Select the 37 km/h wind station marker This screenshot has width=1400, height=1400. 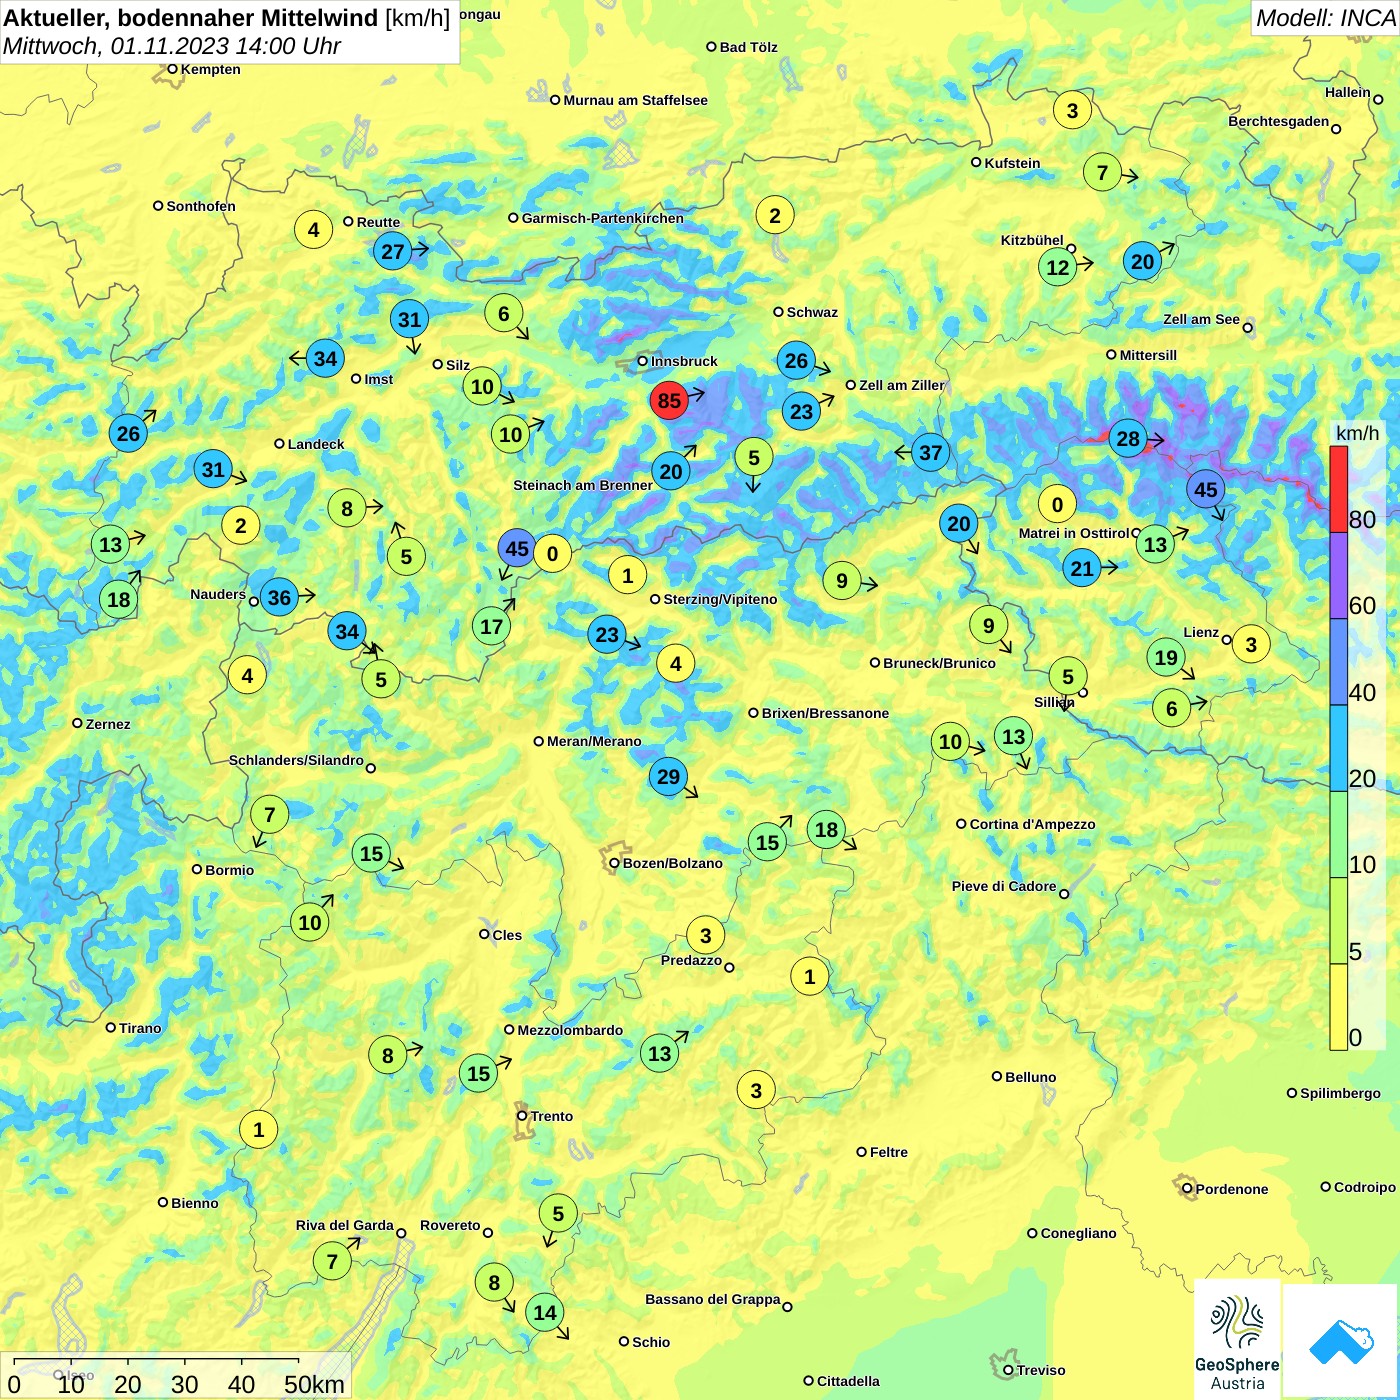click(x=931, y=453)
